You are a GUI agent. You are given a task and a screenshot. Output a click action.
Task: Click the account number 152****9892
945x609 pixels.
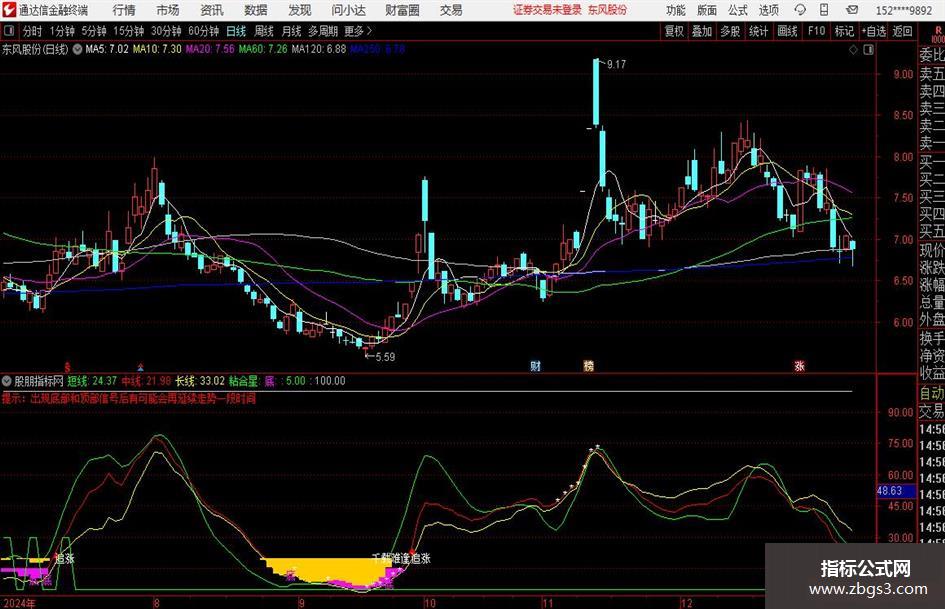[x=904, y=10]
